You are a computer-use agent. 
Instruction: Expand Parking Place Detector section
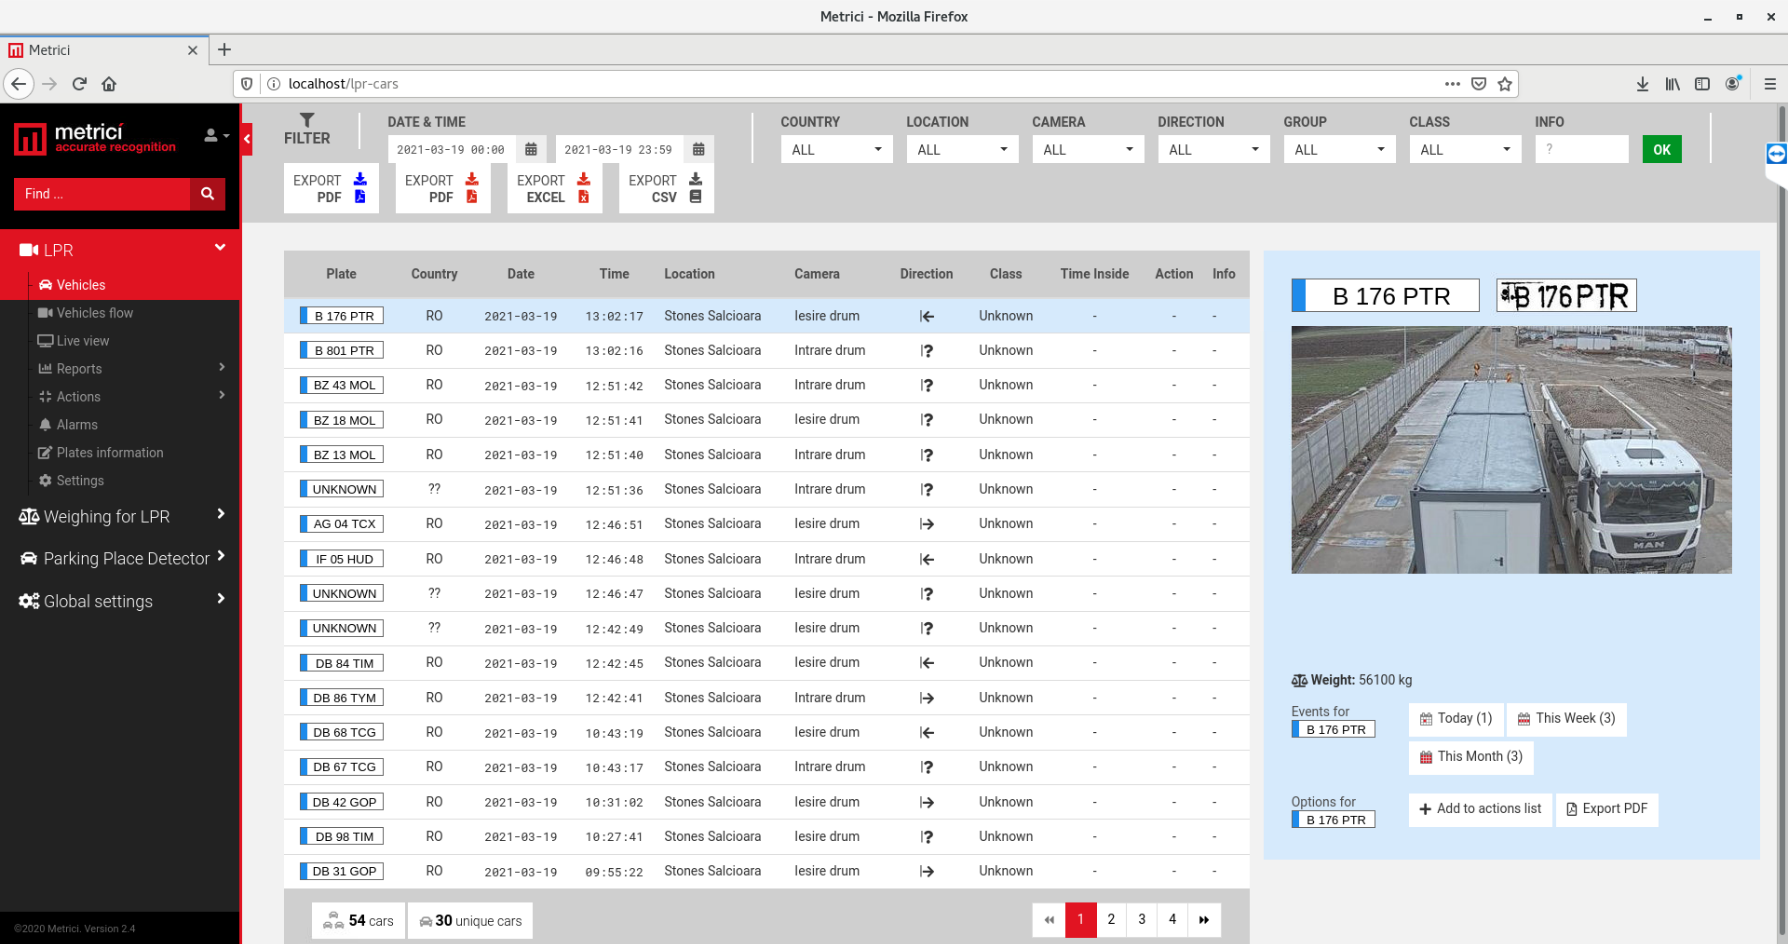pyautogui.click(x=120, y=558)
